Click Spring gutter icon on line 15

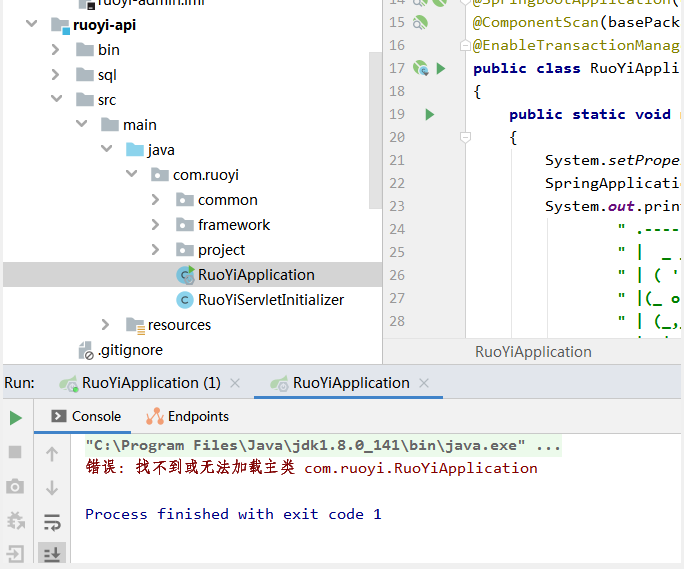pyautogui.click(x=420, y=22)
